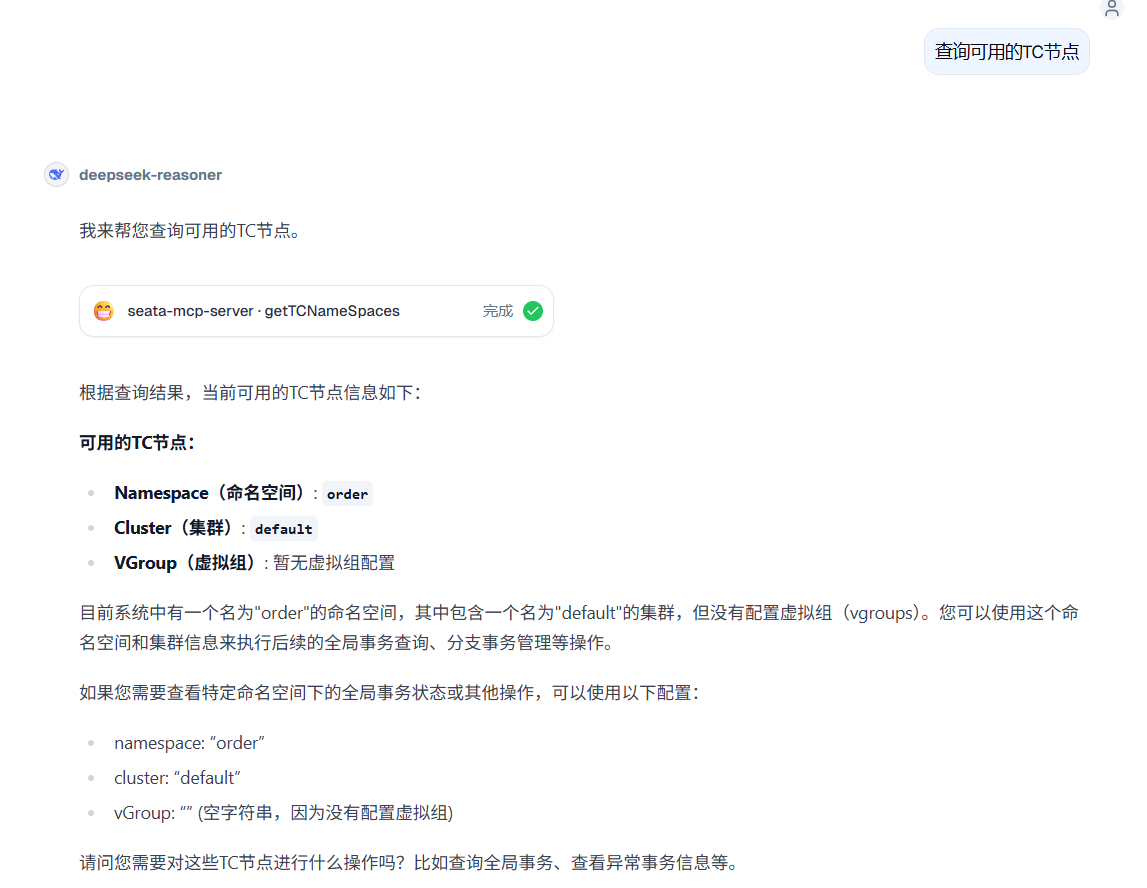Click the sentence starting with 根据查询结果
This screenshot has width=1147, height=888.
250,393
